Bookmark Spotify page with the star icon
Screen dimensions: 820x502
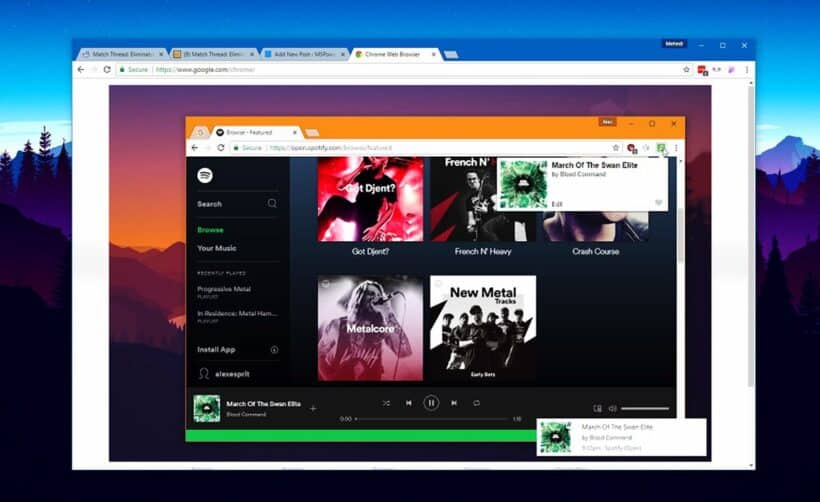pyautogui.click(x=616, y=148)
